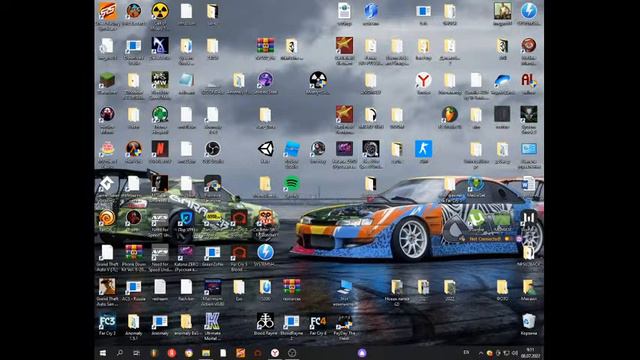Click the purple round taskbar icon

(362, 353)
